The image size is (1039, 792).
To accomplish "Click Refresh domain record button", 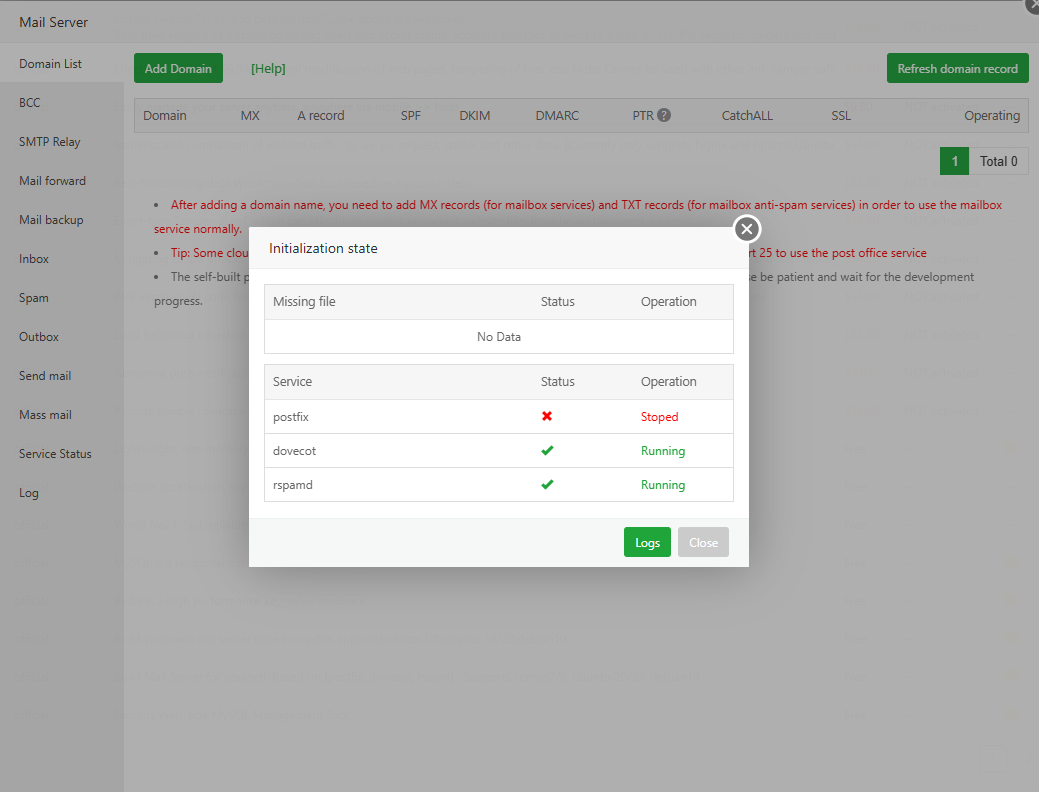I will coord(957,69).
